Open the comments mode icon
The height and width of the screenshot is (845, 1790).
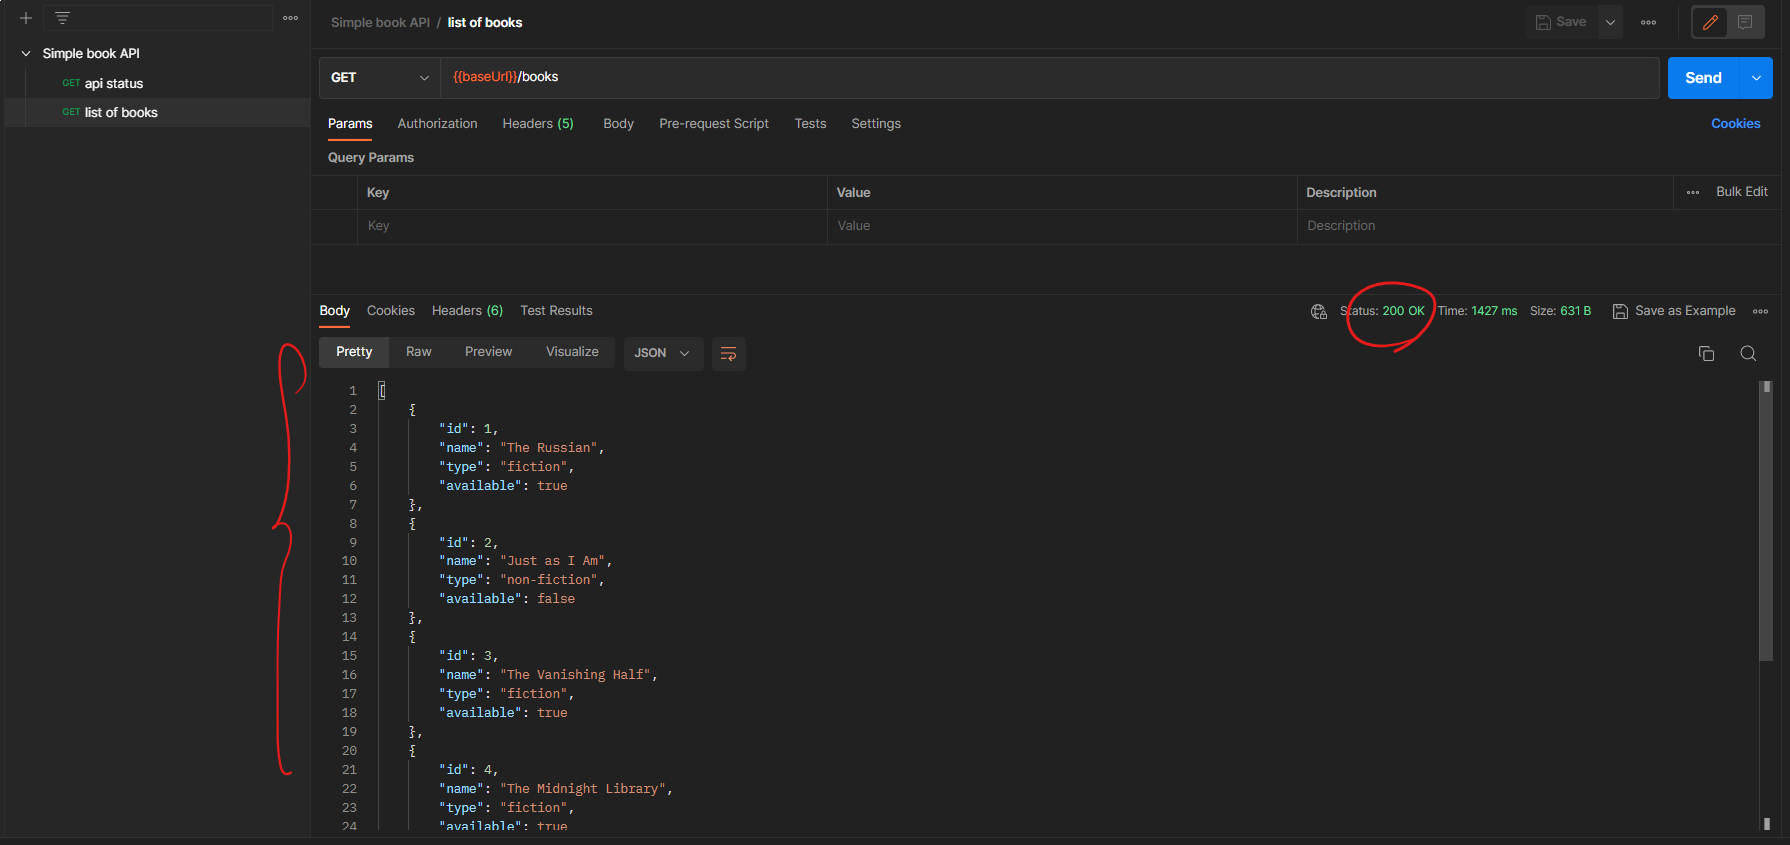[x=1745, y=22]
